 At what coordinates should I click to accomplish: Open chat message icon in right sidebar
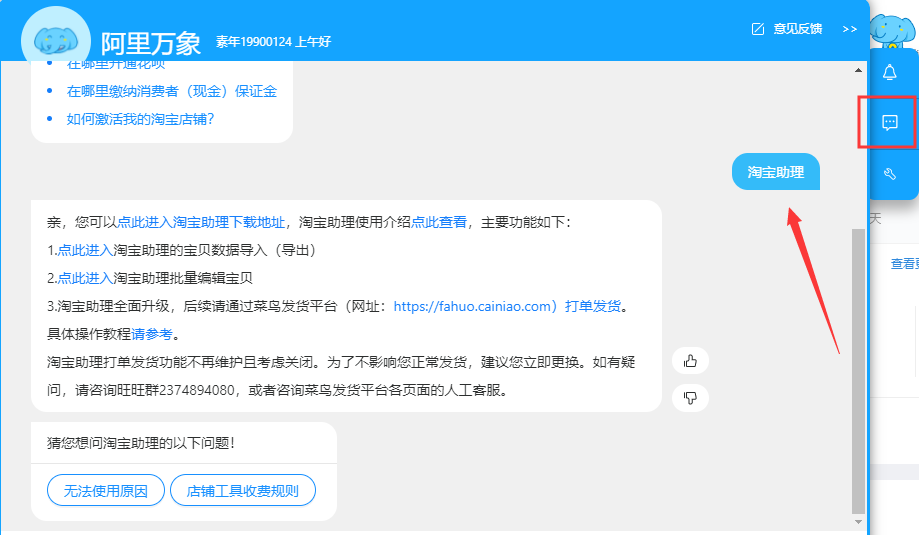click(x=890, y=122)
